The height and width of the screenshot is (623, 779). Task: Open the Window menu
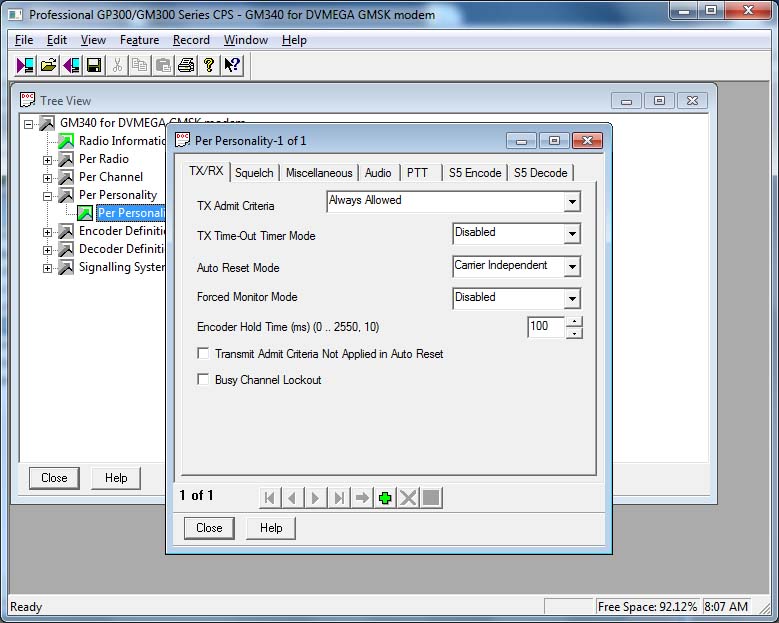[x=246, y=40]
